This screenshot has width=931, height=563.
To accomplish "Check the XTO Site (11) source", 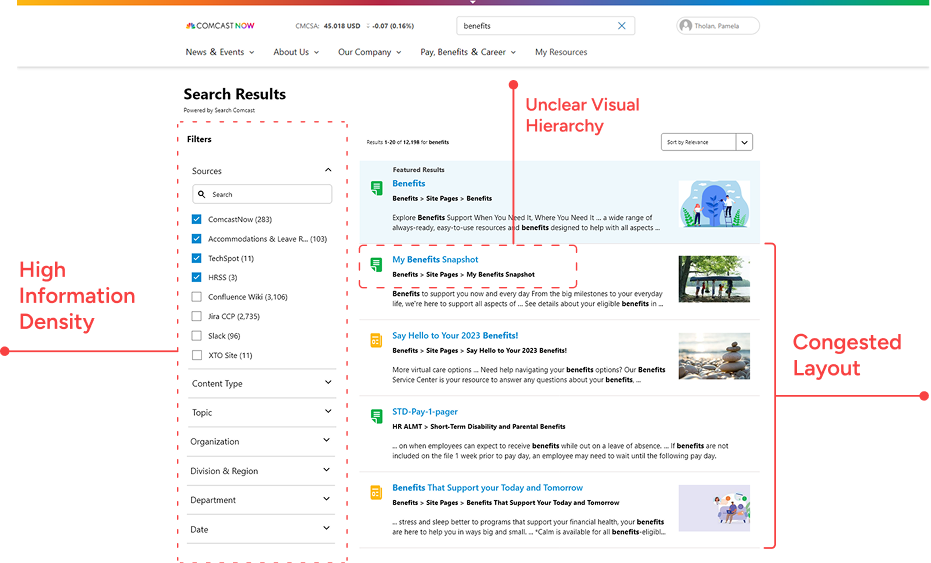I will pyautogui.click(x=197, y=355).
